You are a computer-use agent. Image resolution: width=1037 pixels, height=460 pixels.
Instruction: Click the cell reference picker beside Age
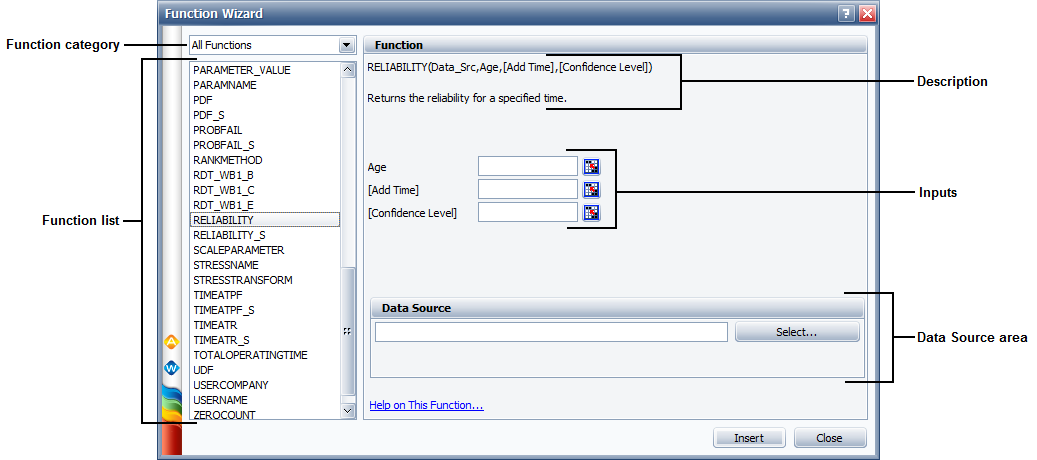tap(591, 167)
